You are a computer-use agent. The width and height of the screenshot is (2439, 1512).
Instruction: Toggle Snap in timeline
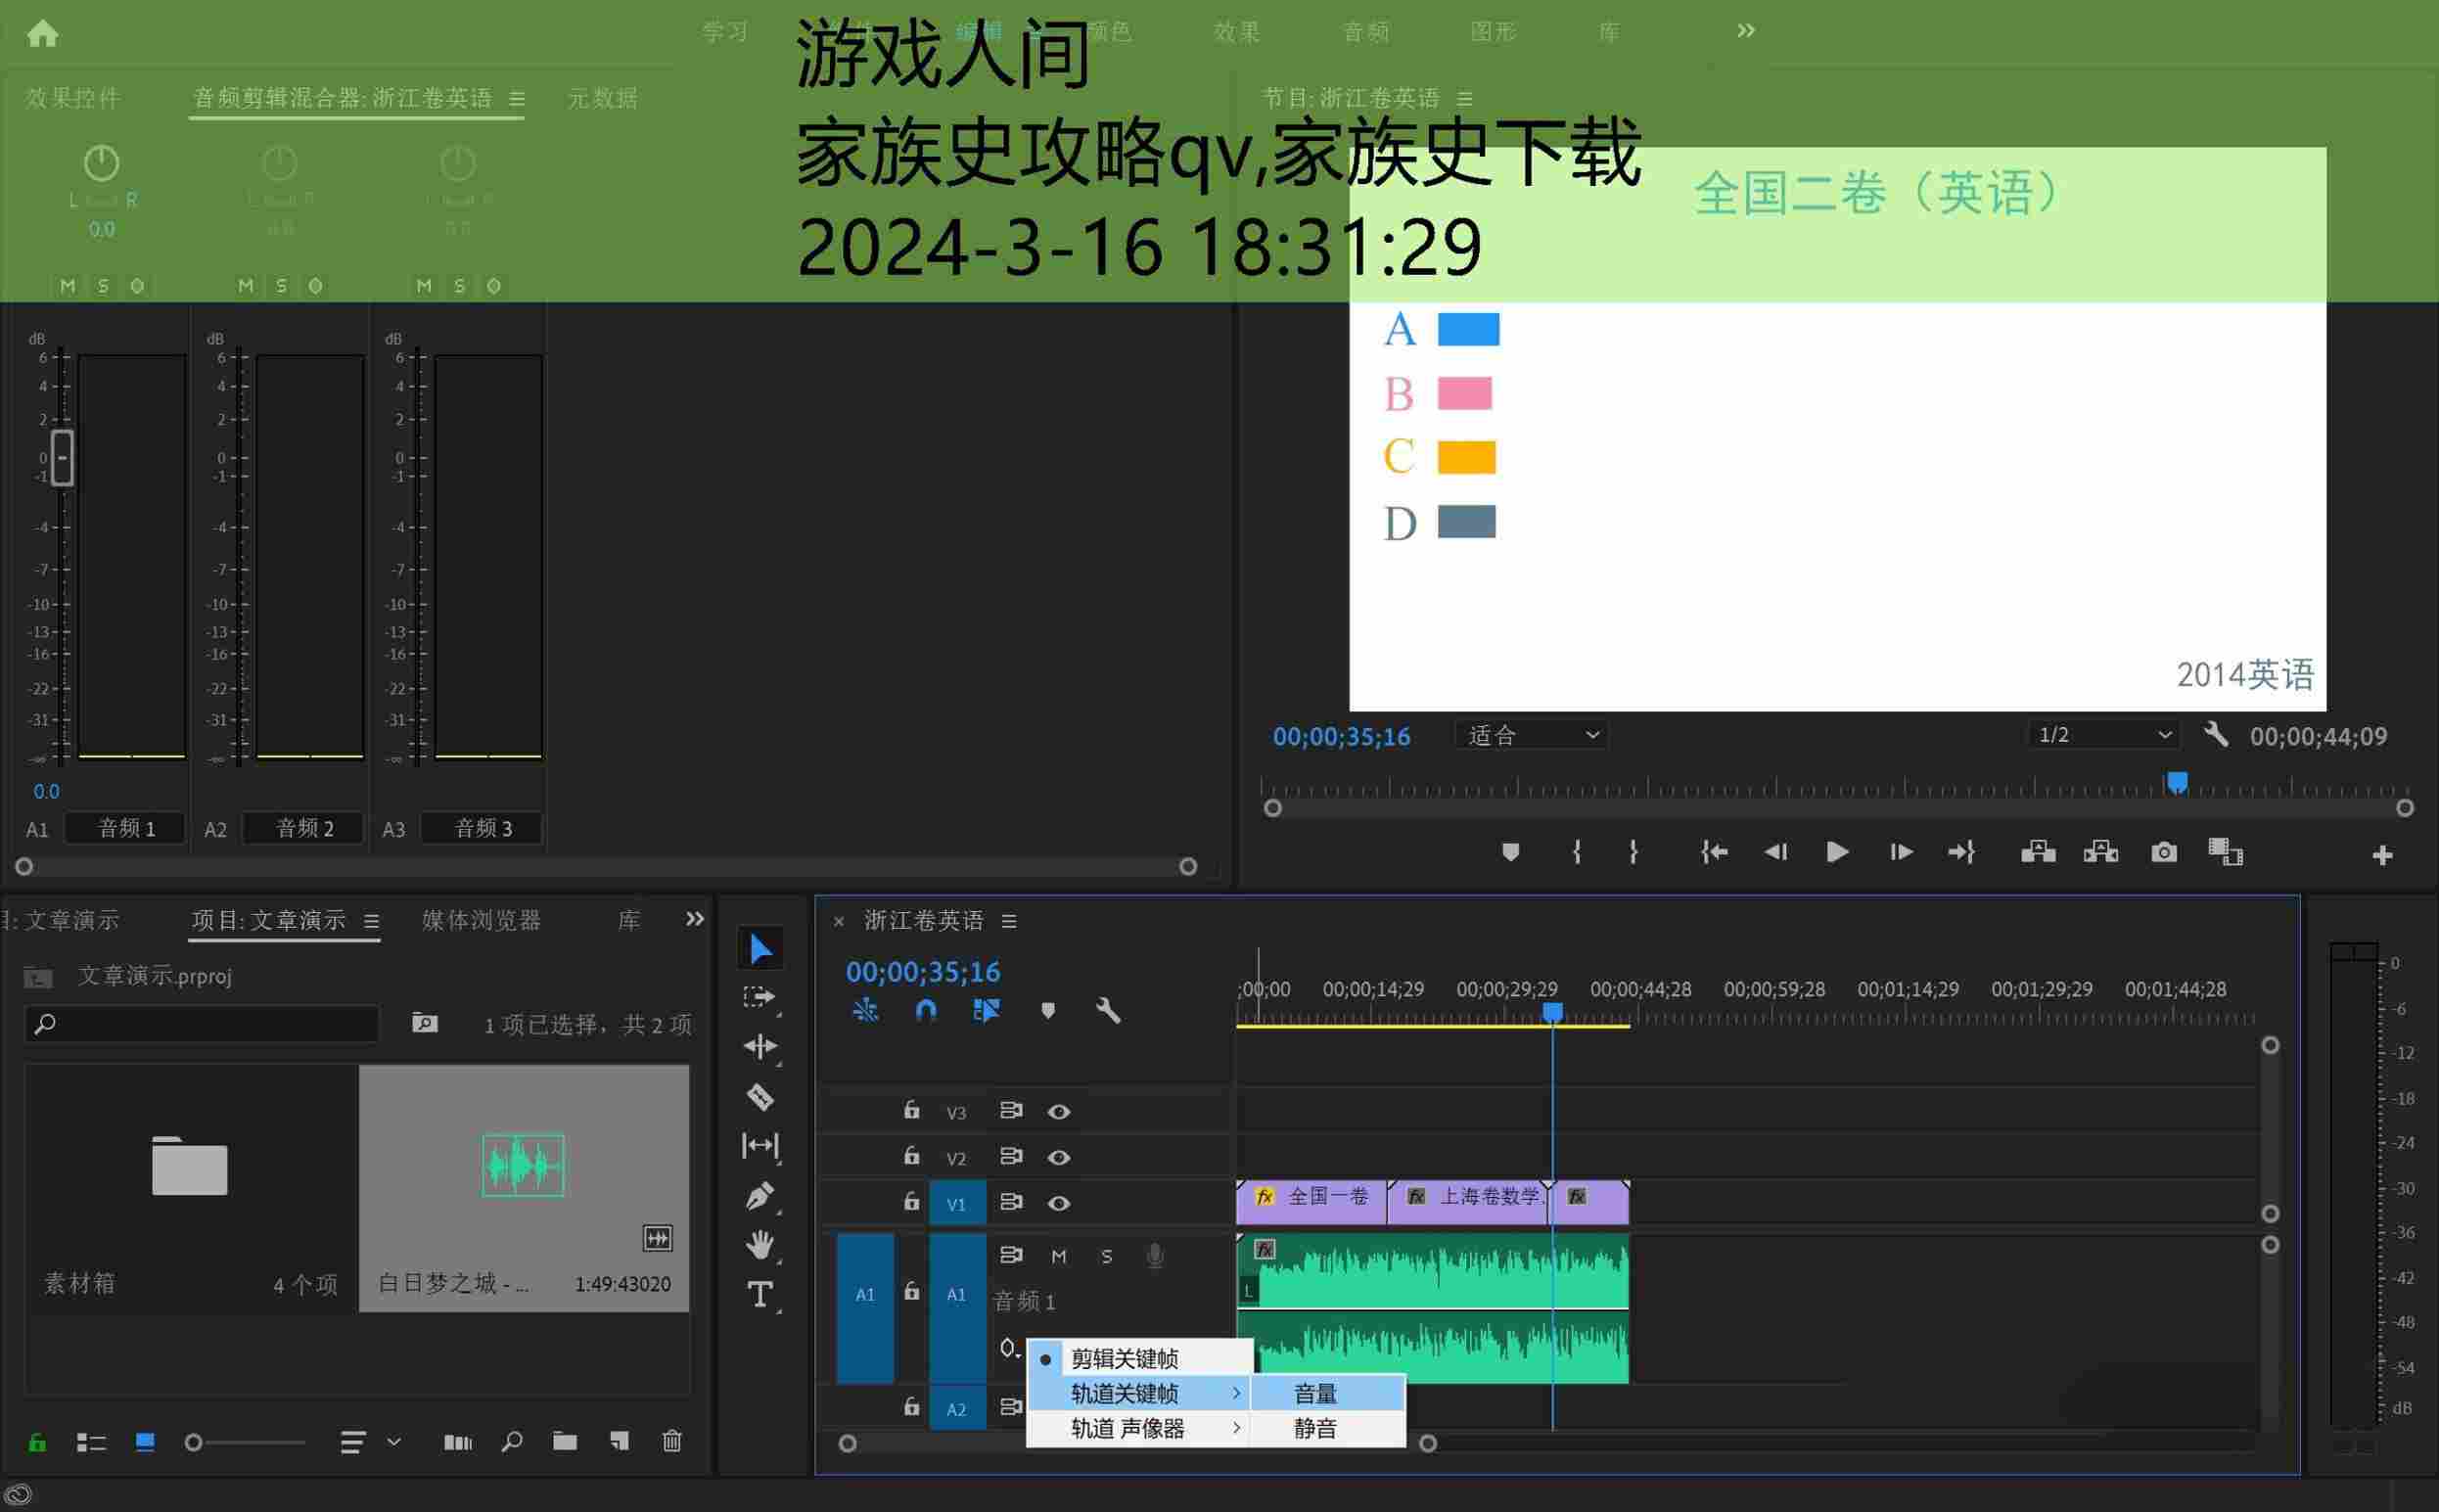[x=926, y=1010]
